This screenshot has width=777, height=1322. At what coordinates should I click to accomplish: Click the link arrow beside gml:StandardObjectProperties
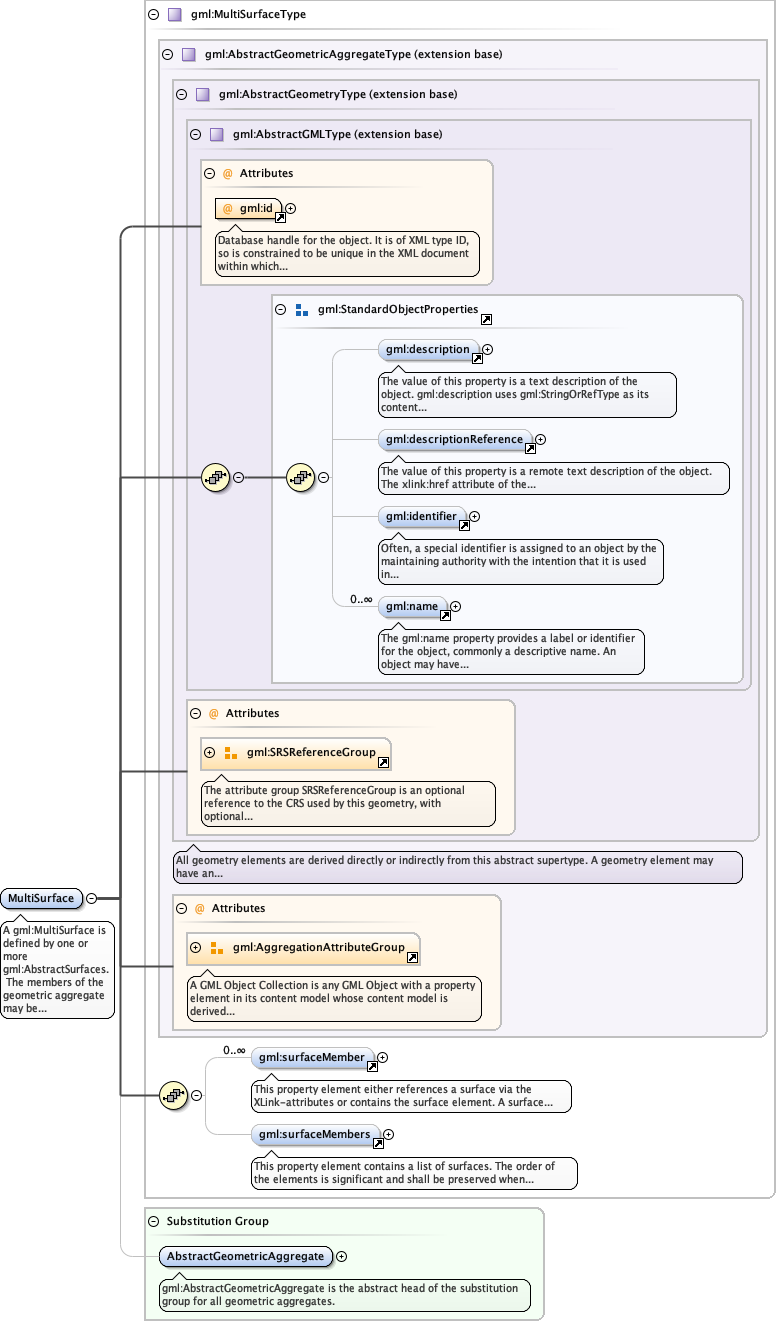[x=486, y=319]
